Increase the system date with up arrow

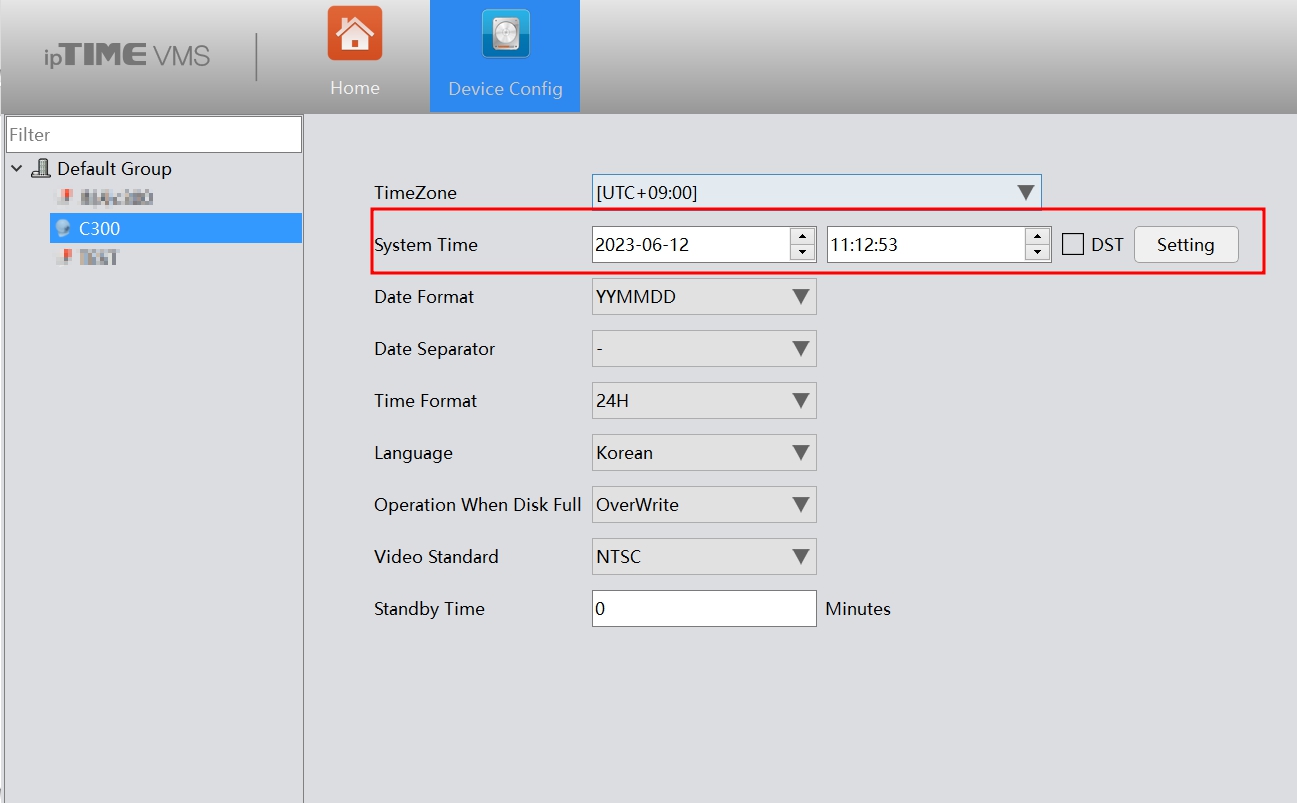pyautogui.click(x=802, y=236)
